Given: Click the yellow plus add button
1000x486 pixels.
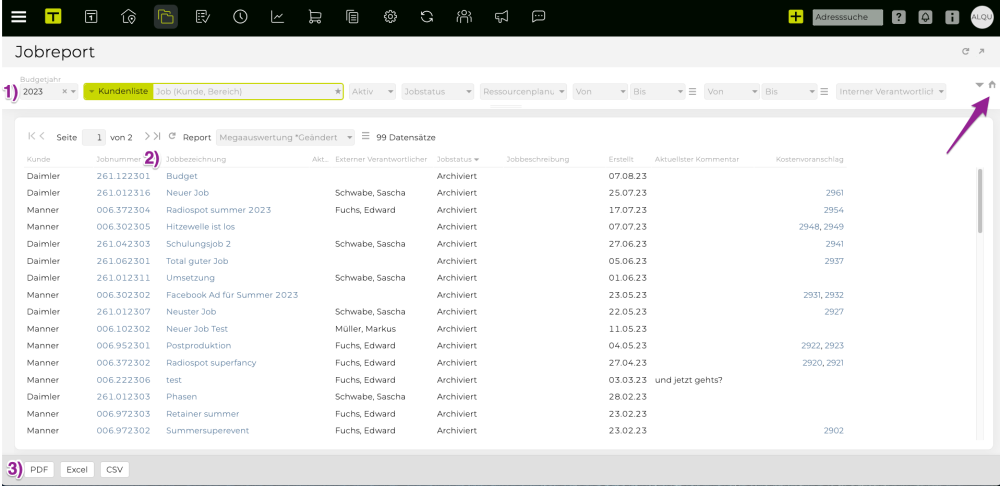Looking at the screenshot, I should [x=796, y=17].
